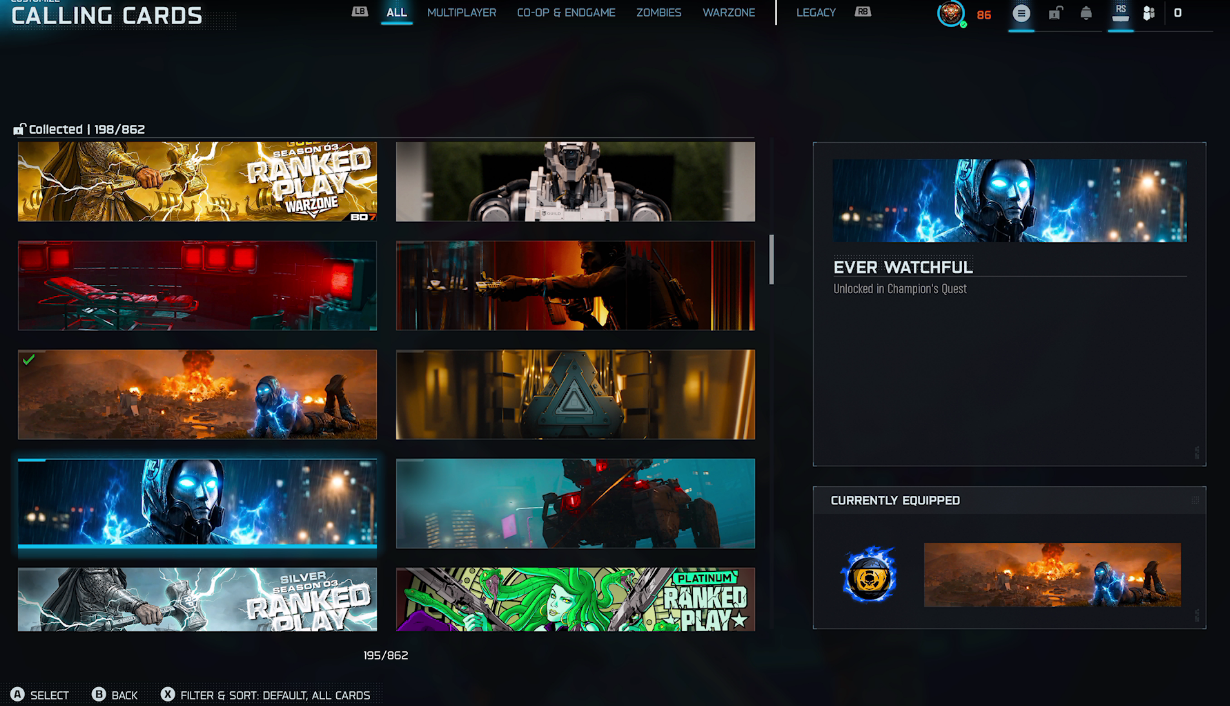Open the player profile avatar icon
This screenshot has width=1230, height=706.
coord(951,13)
